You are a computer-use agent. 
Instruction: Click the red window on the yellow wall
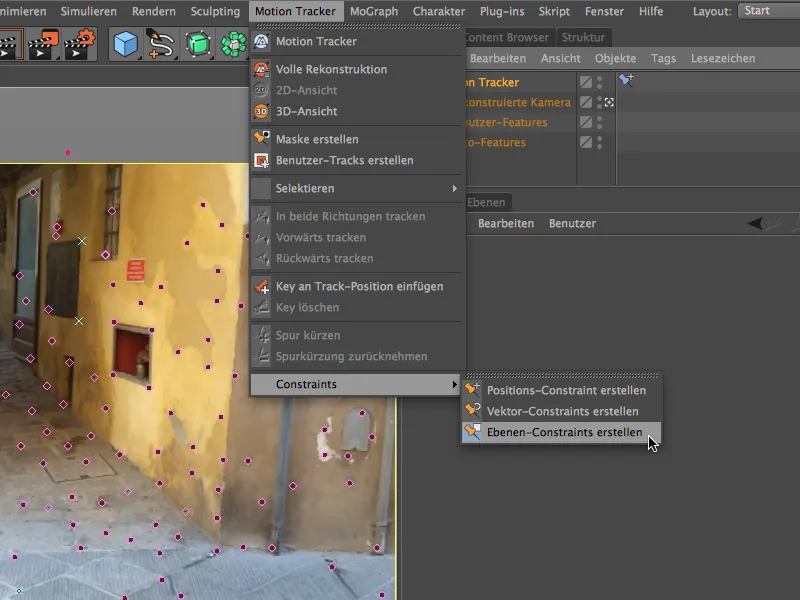130,349
